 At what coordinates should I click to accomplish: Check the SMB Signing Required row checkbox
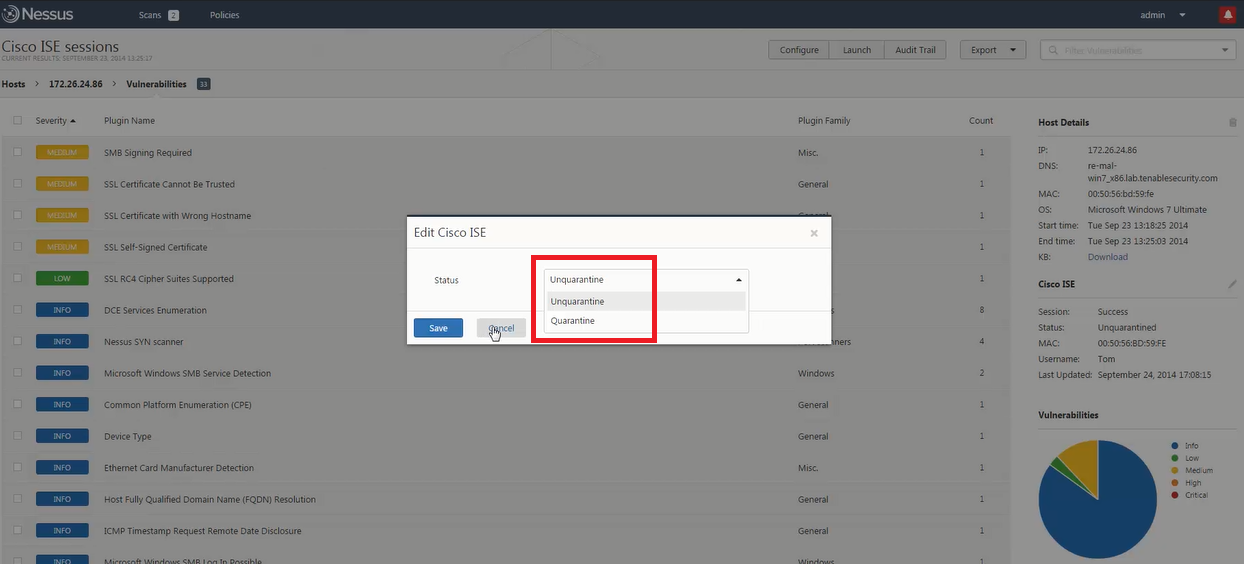17,153
